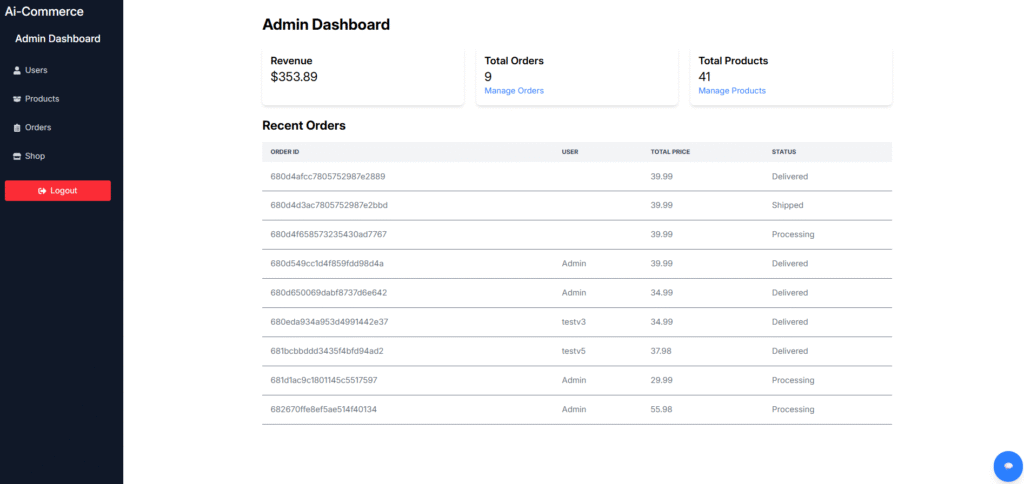
Task: Select order ID 680d4d3ac7805752987e2bbd
Action: click(x=329, y=205)
